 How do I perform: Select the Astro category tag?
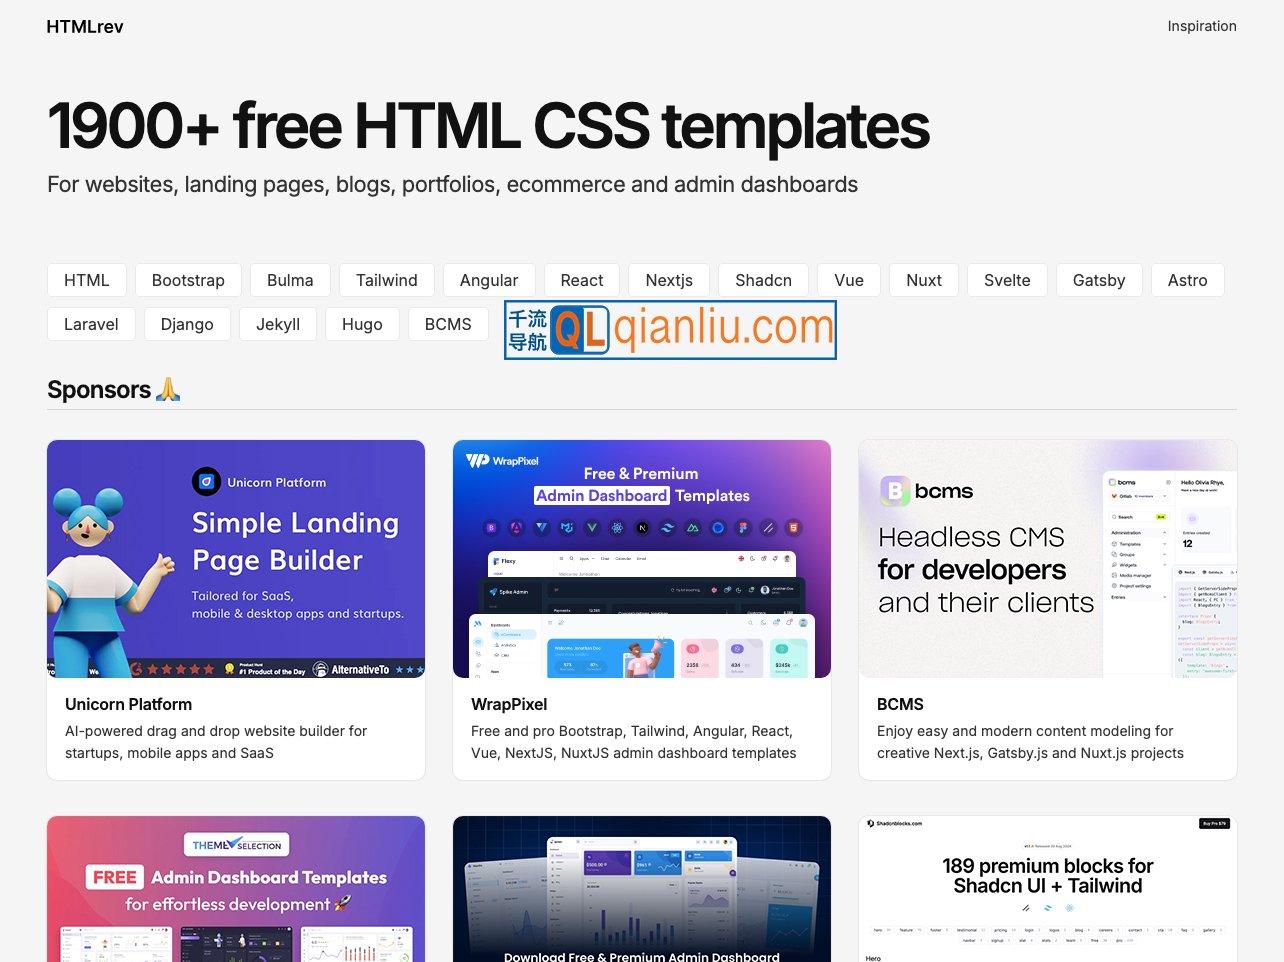1187,280
